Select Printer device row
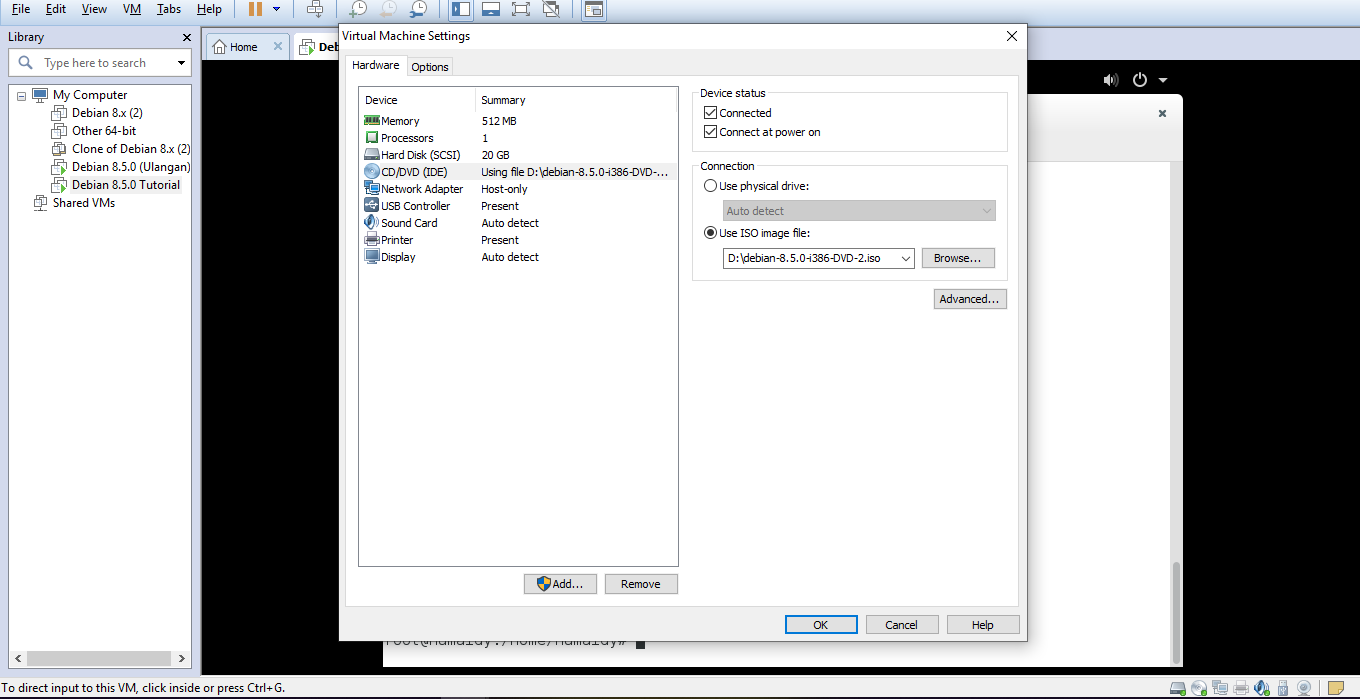This screenshot has width=1360, height=699. [518, 240]
